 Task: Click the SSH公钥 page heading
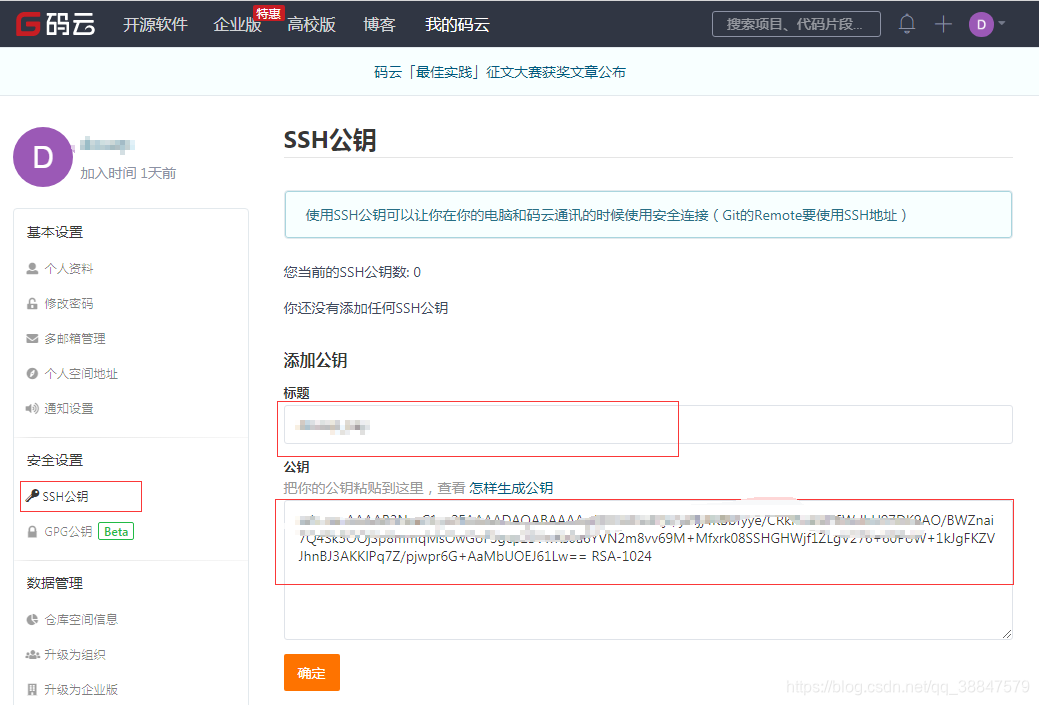pyautogui.click(x=330, y=140)
